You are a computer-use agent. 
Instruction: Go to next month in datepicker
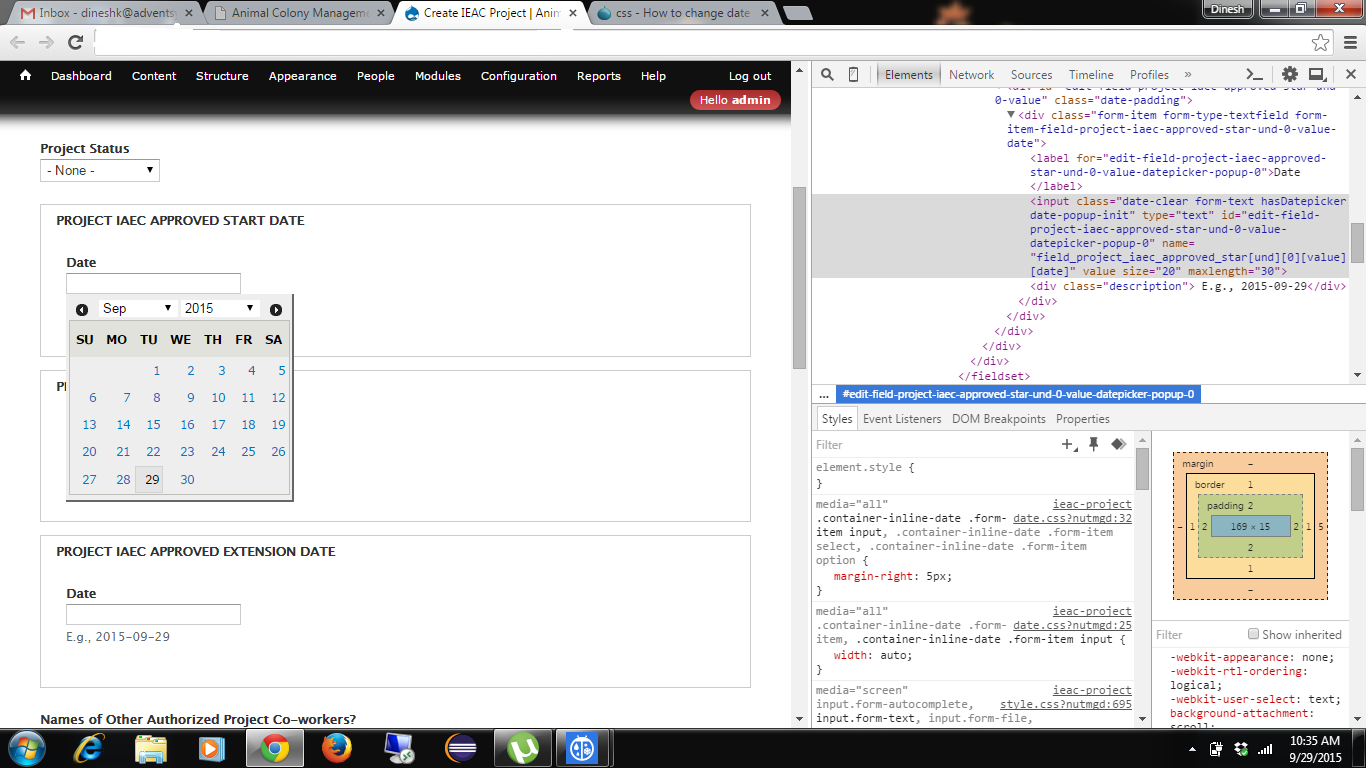[x=276, y=309]
